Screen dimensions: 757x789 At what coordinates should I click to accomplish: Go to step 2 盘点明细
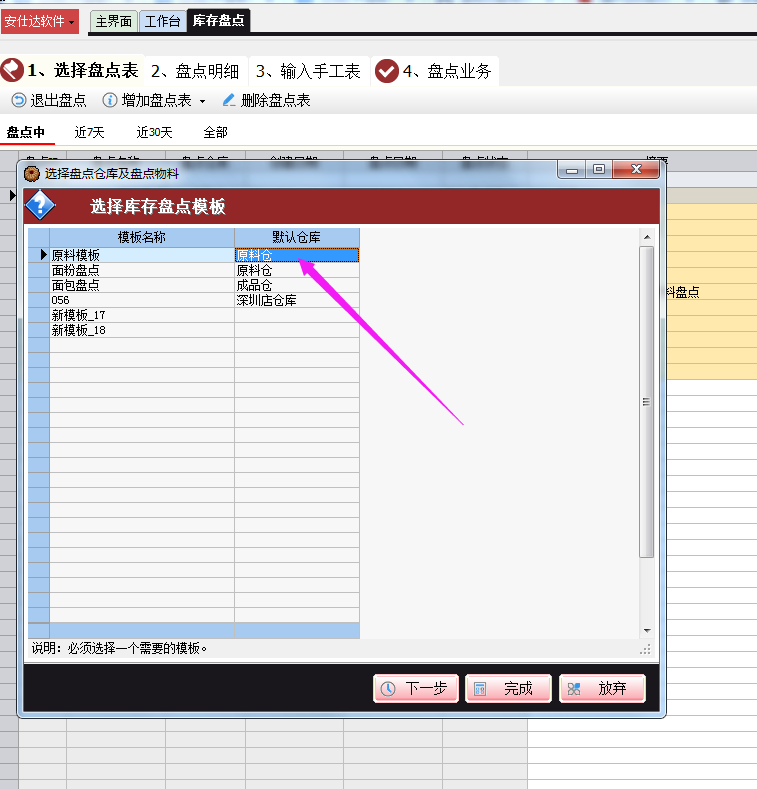tap(195, 71)
